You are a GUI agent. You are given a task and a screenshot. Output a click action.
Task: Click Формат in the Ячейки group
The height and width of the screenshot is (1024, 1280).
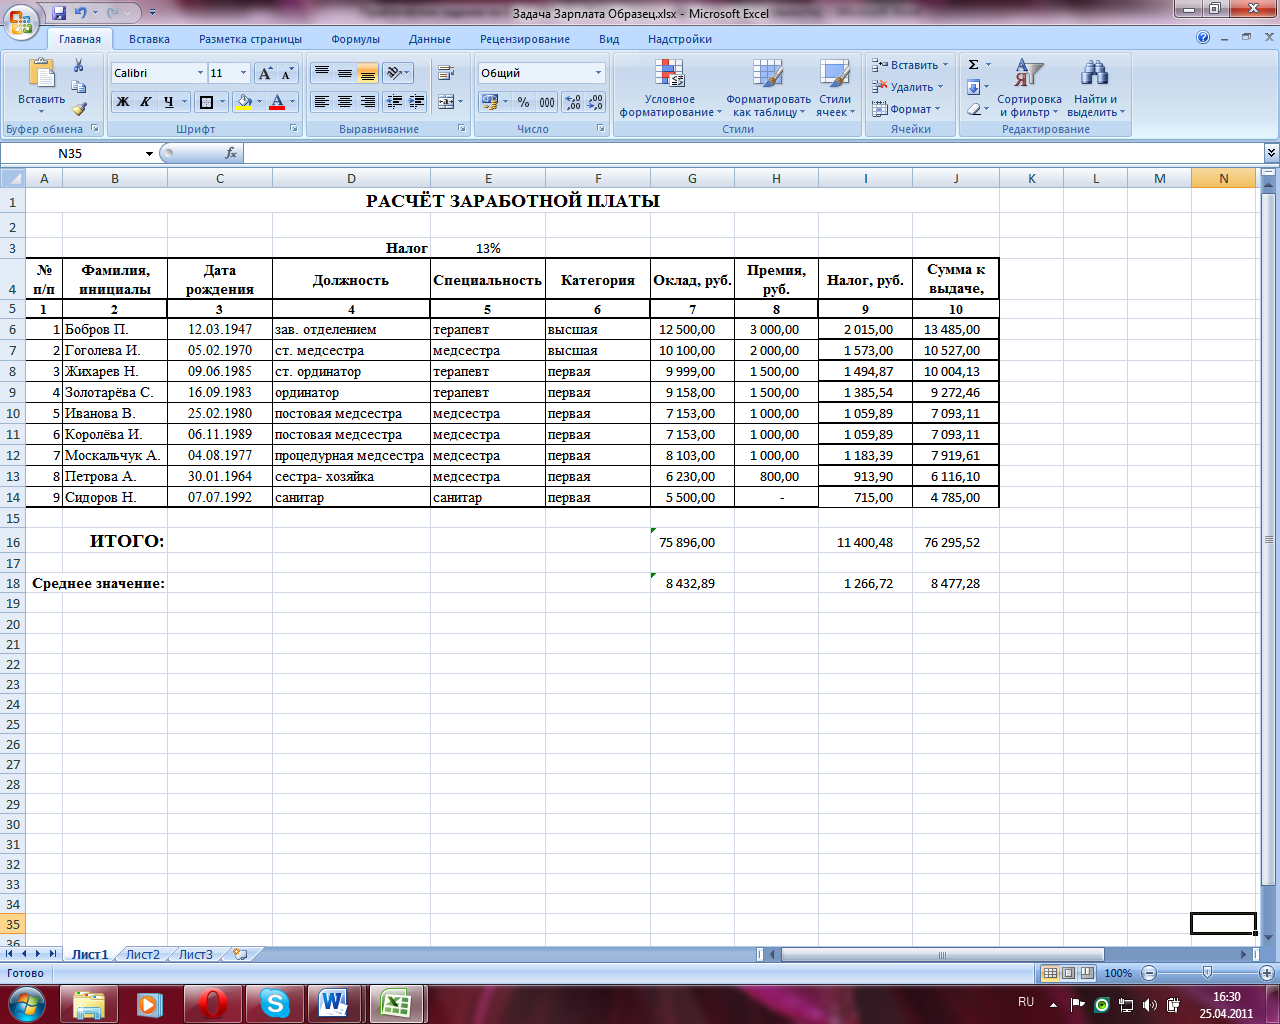(906, 109)
